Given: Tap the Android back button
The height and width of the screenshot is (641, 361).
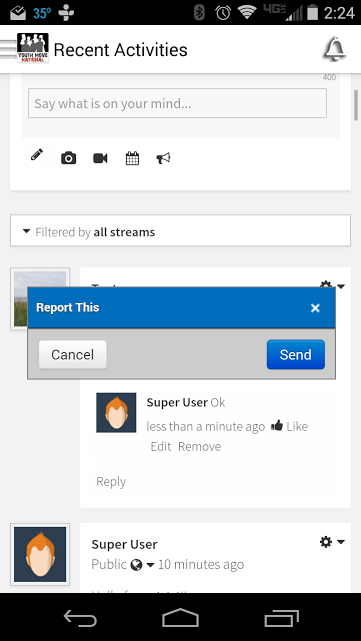Looking at the screenshot, I should click(x=80, y=618).
